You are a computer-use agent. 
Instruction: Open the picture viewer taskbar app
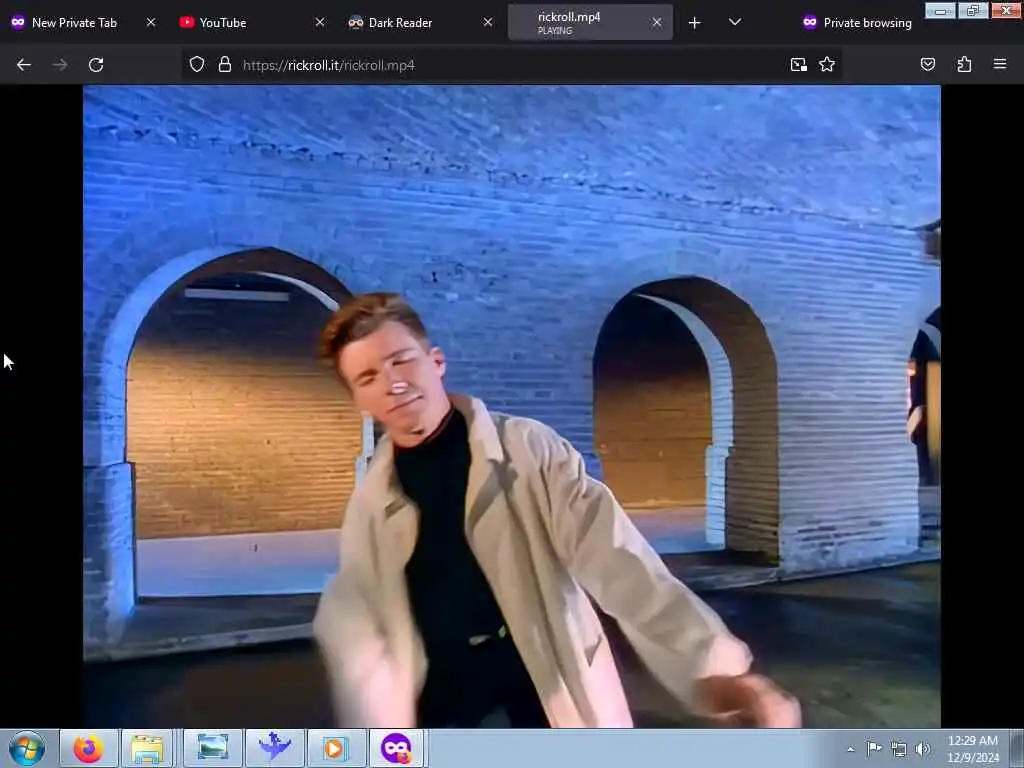212,748
